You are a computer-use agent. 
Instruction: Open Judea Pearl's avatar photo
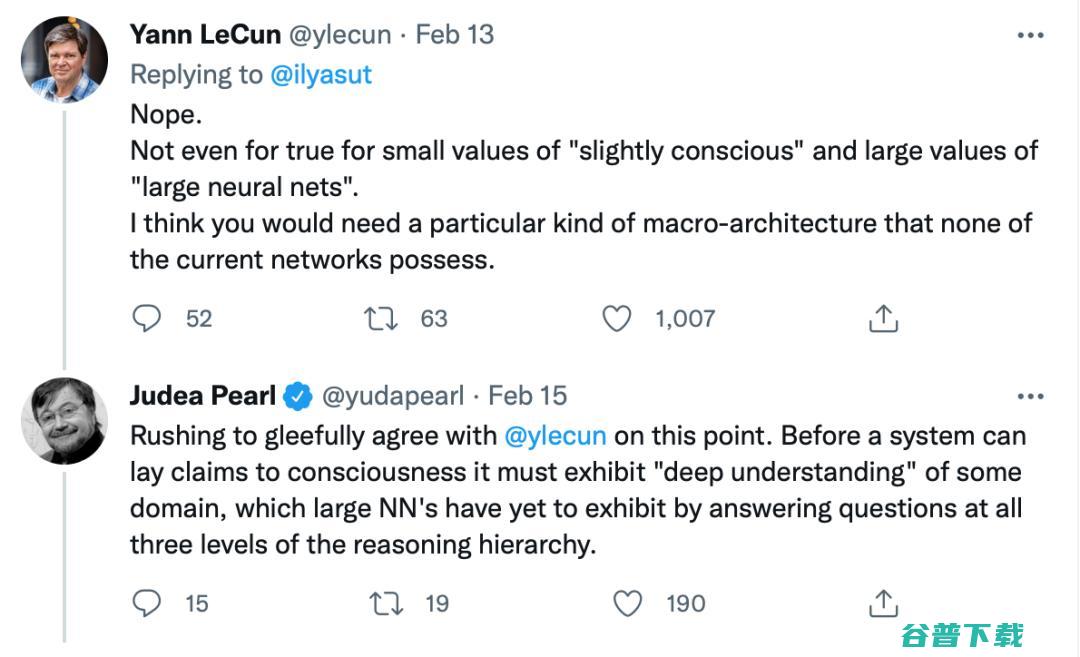pos(64,420)
